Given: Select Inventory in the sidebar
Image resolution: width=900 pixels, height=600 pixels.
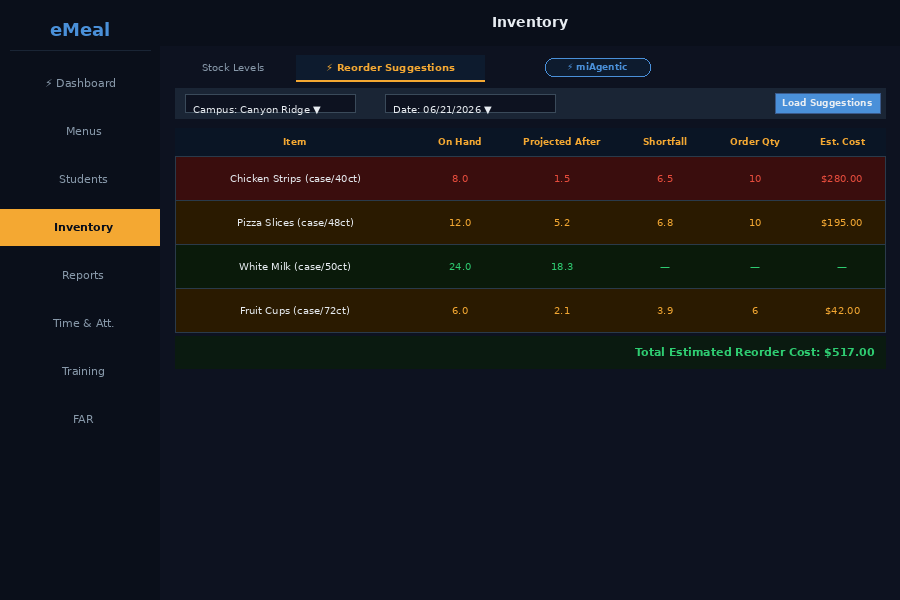Looking at the screenshot, I should [x=80, y=227].
